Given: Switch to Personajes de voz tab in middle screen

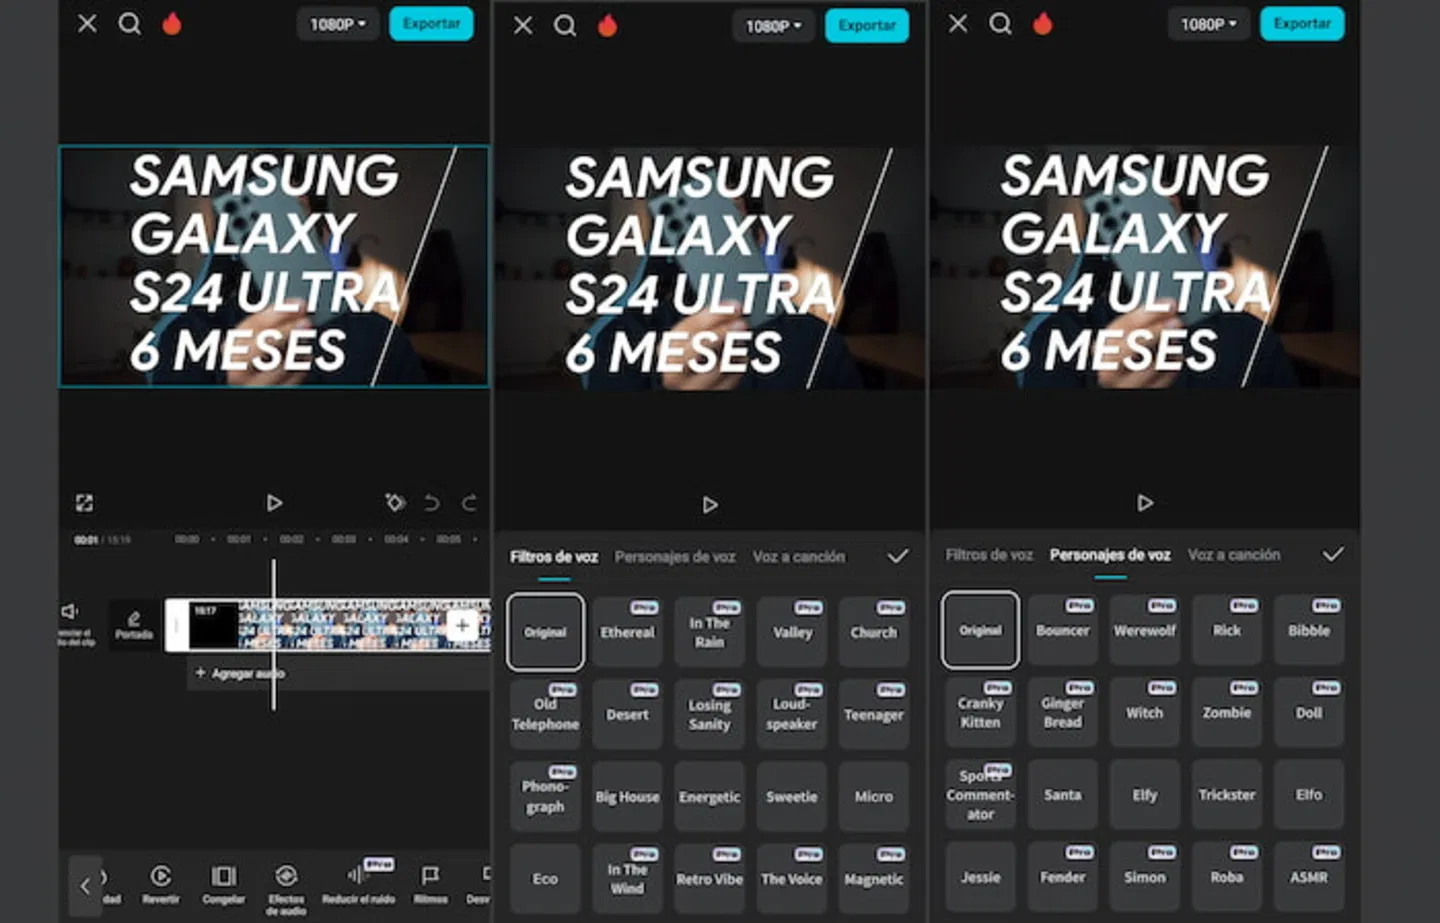Looking at the screenshot, I should 675,557.
